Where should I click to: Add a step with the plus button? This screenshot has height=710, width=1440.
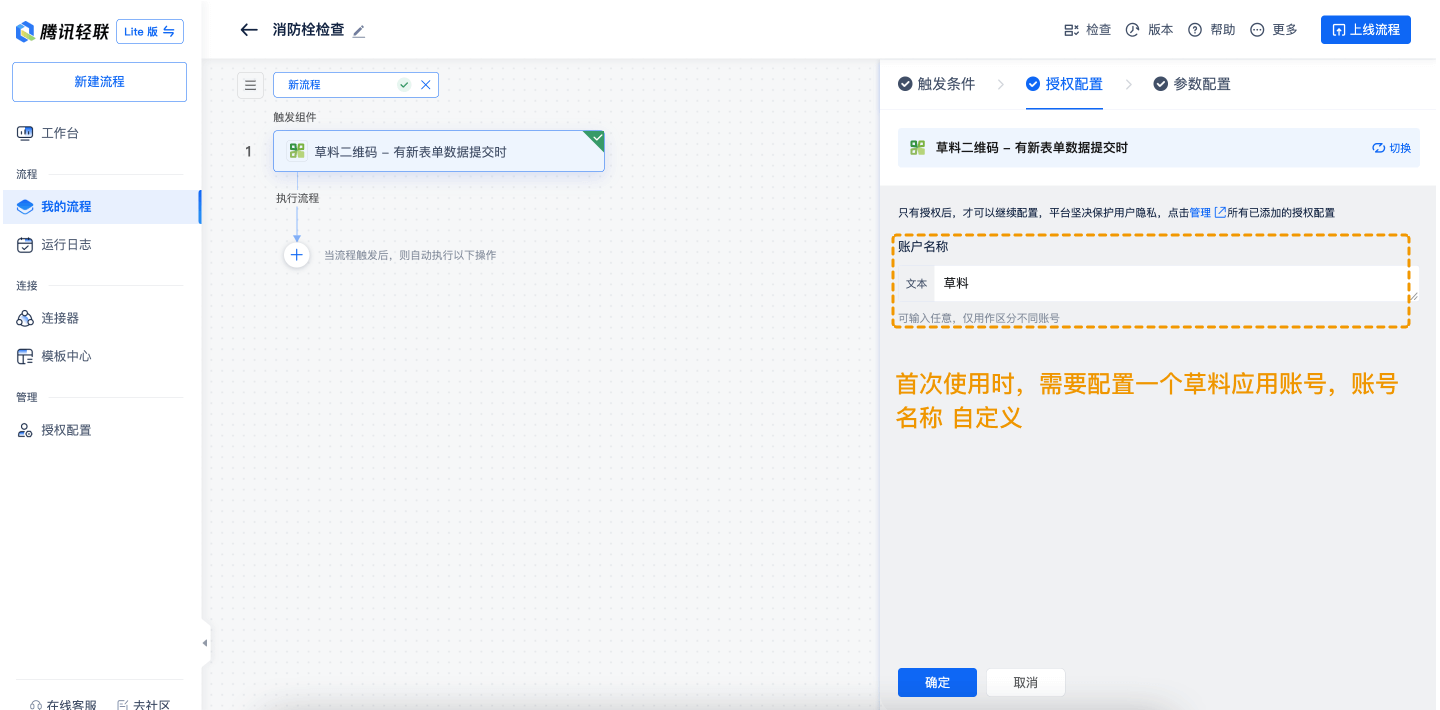coord(296,255)
